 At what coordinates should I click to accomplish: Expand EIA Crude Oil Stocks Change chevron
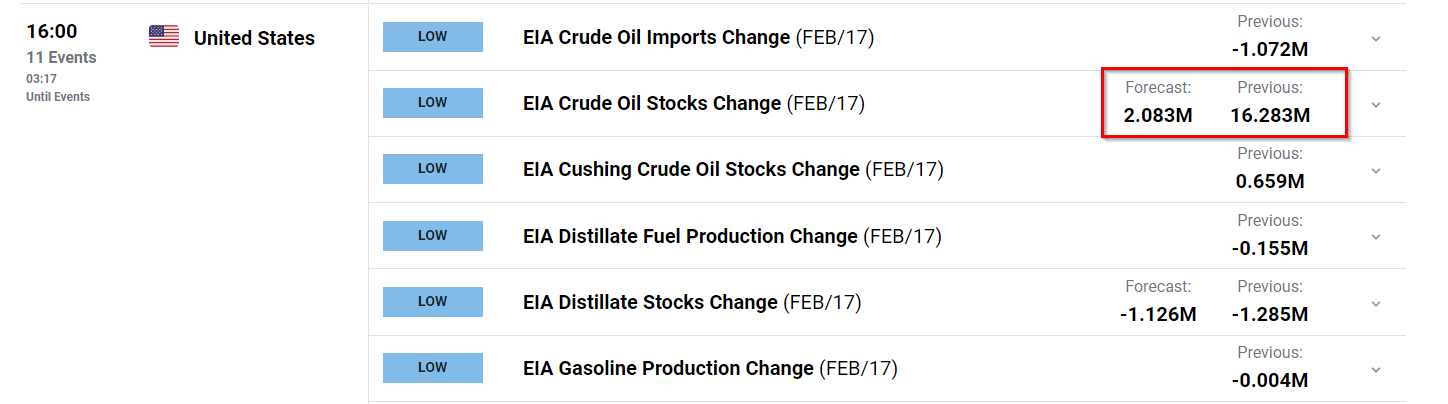point(1376,105)
